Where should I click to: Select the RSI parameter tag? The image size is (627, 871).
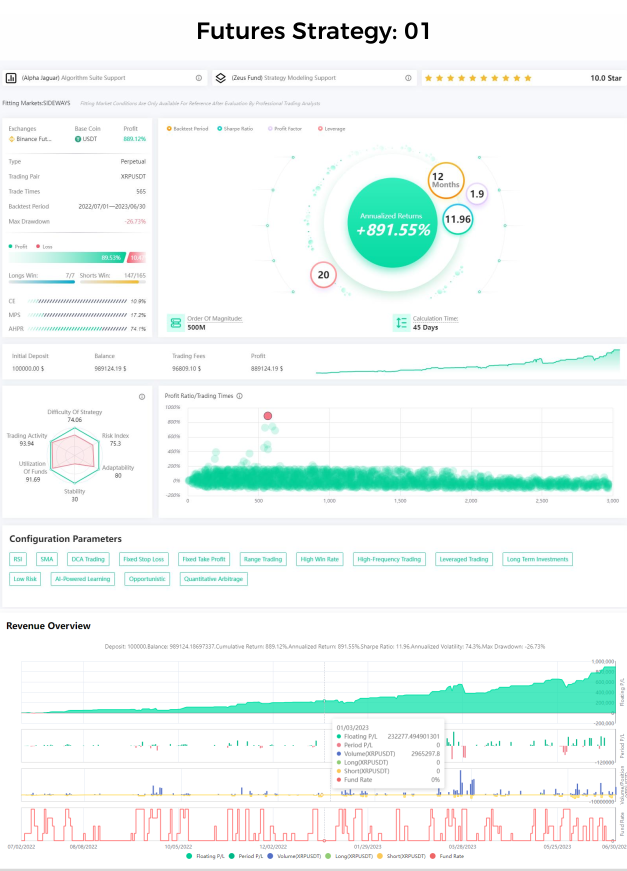[x=18, y=559]
